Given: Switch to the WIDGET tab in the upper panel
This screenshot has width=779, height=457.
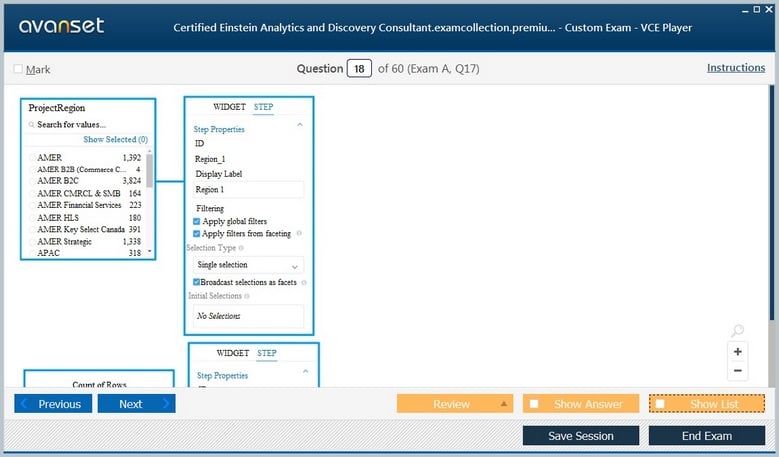Looking at the screenshot, I should coord(229,107).
